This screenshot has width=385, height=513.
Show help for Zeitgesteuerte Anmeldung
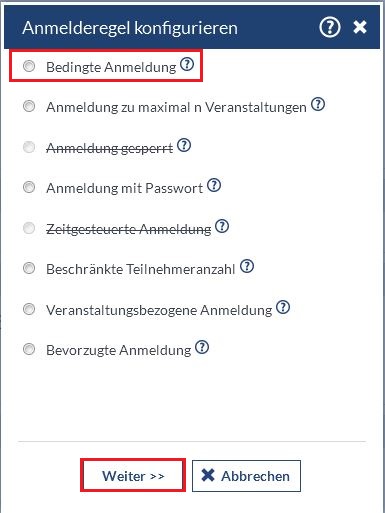point(222,226)
